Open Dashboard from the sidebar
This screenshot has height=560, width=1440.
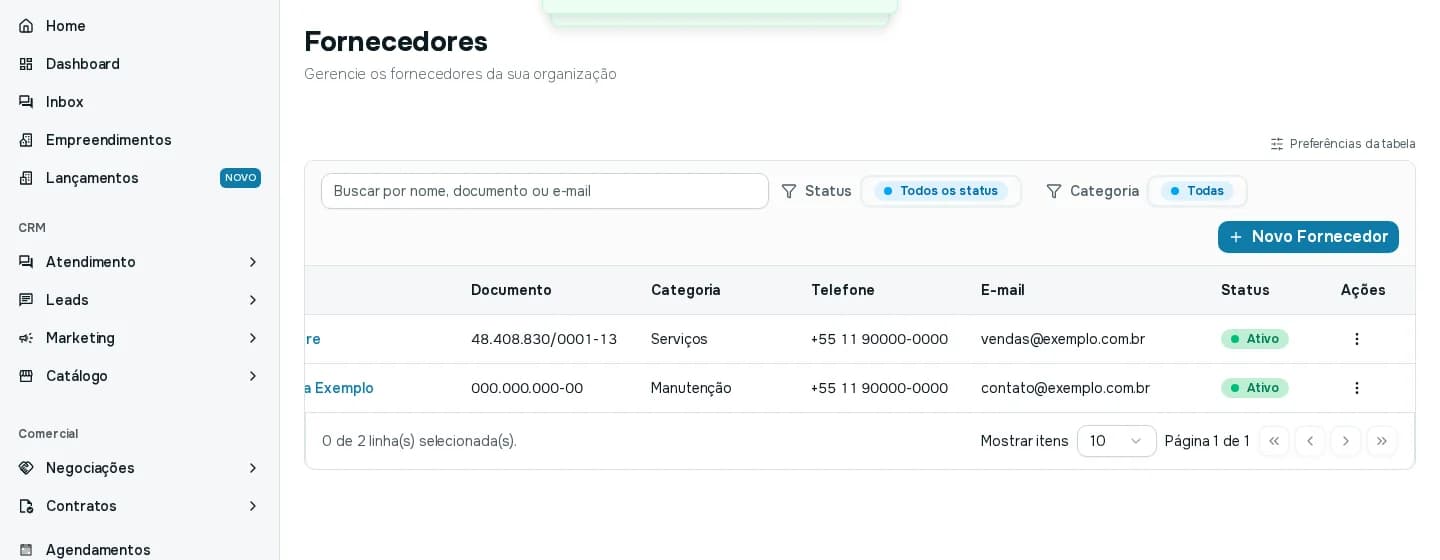coord(83,64)
